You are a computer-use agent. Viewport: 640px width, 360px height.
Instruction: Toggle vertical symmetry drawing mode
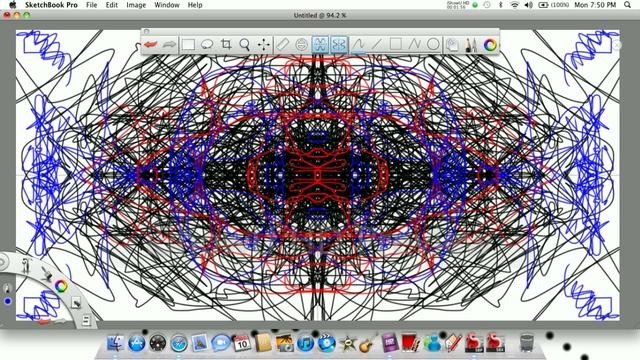pyautogui.click(x=320, y=44)
